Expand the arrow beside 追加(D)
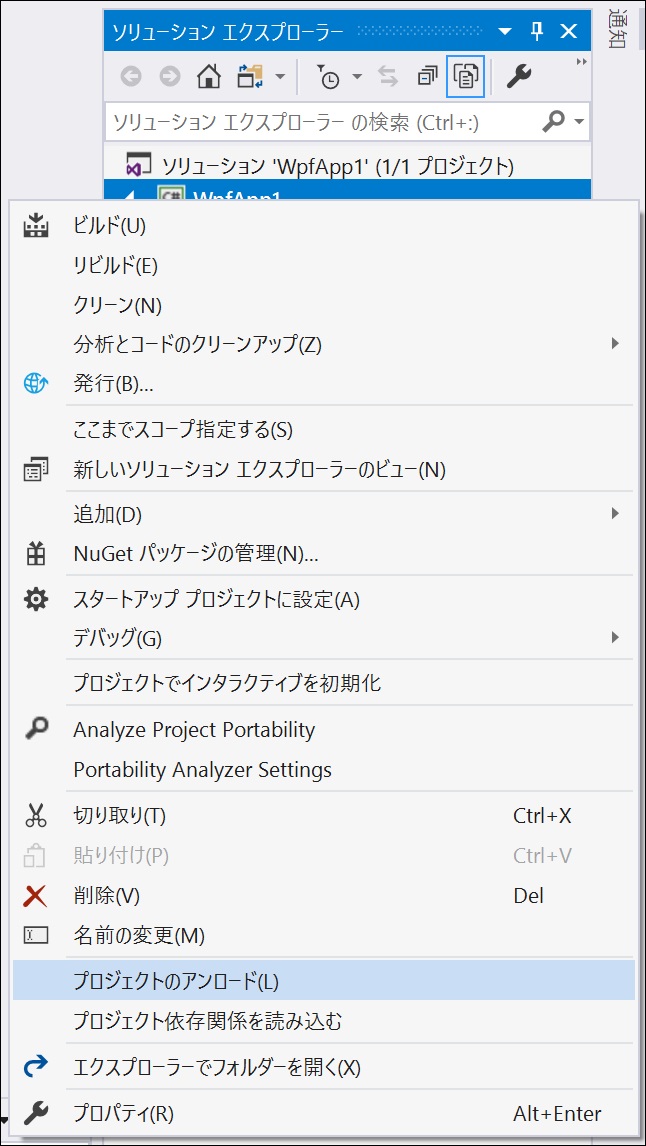 click(x=615, y=514)
